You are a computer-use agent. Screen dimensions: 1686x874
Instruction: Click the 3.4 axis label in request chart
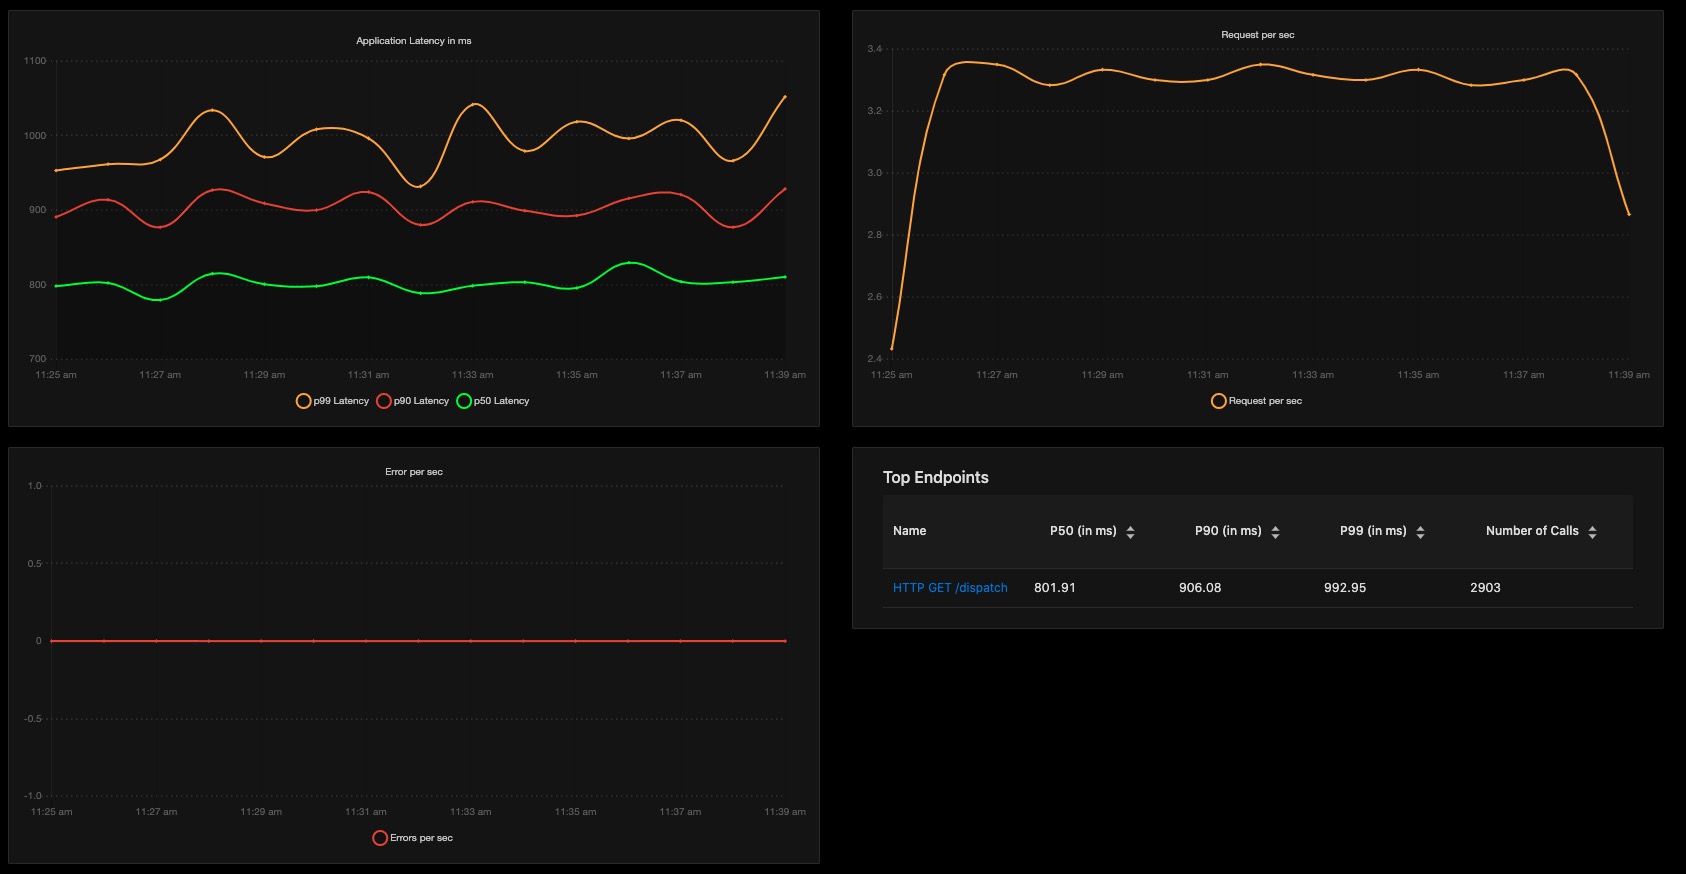[x=875, y=49]
